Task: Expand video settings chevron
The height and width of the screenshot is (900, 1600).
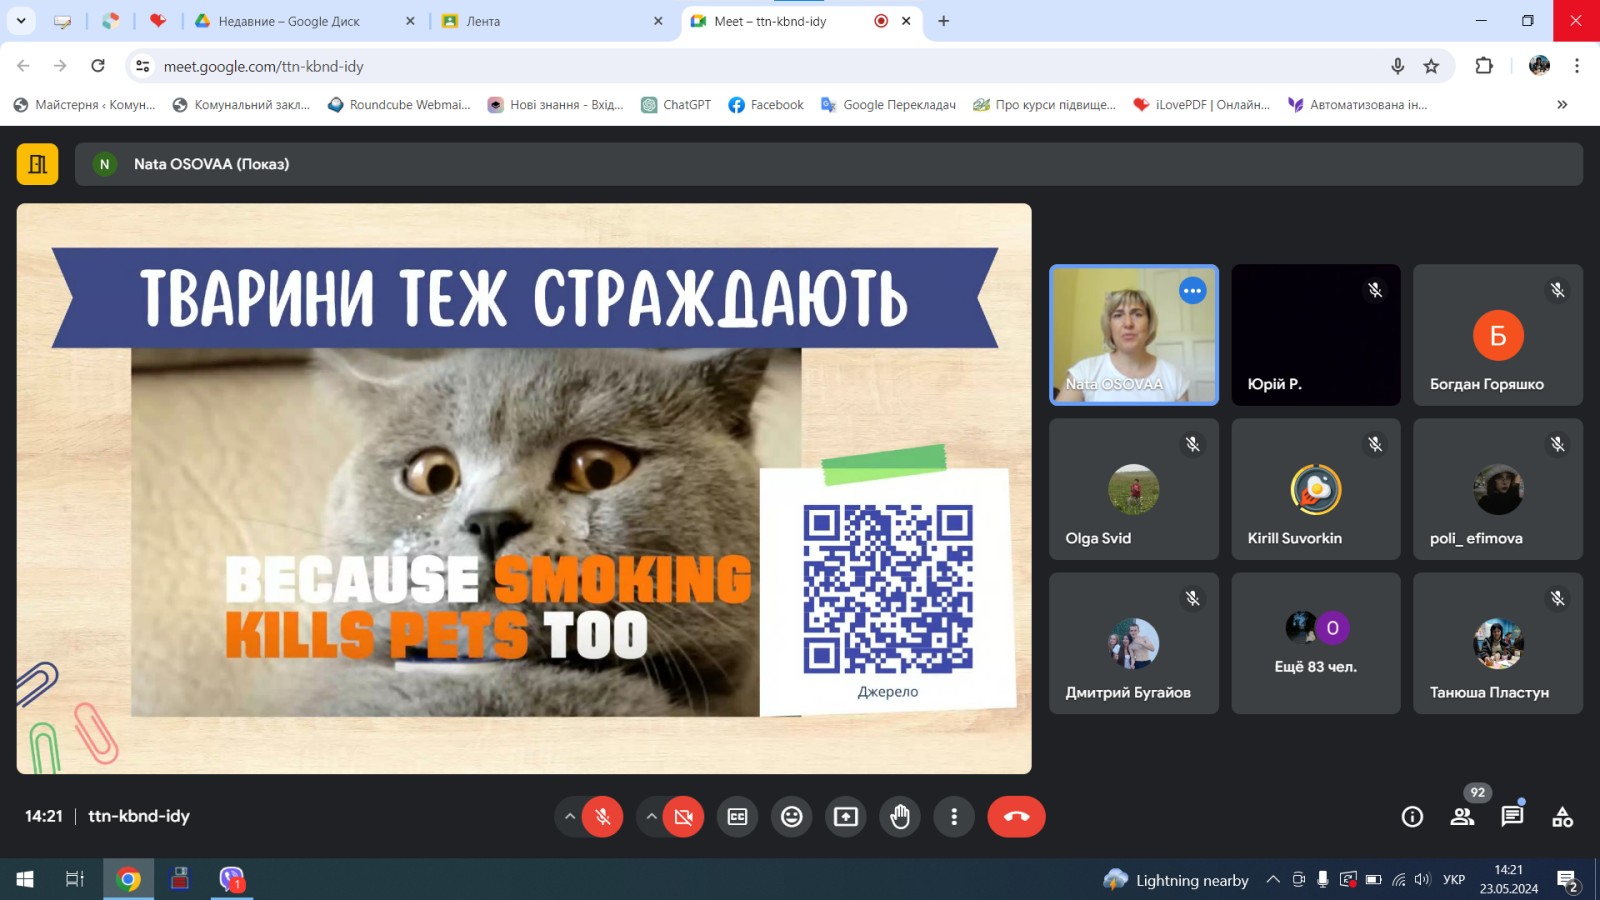Action: (x=651, y=817)
